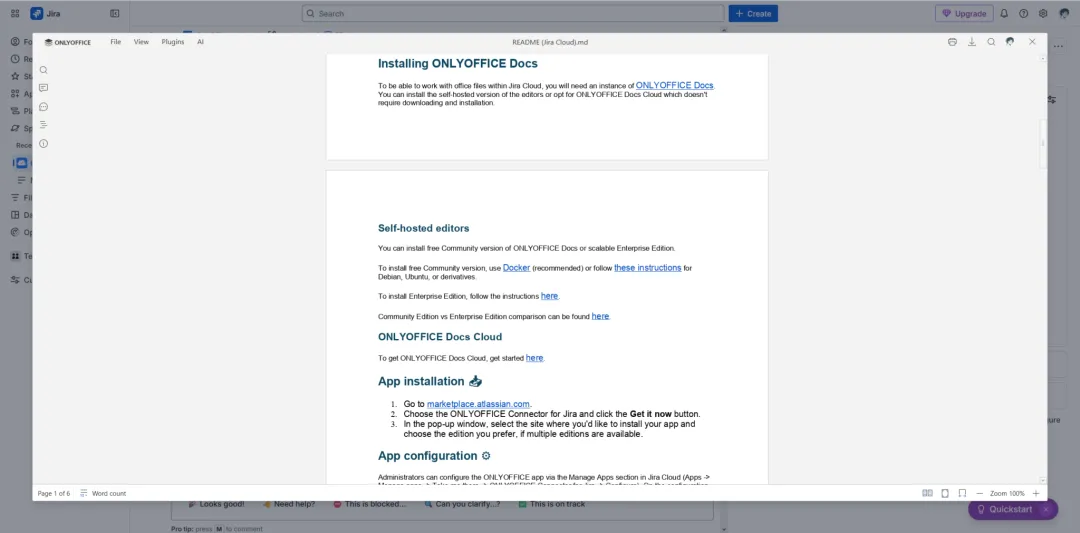
Task: Click the Zoom out minus button
Action: 979,493
